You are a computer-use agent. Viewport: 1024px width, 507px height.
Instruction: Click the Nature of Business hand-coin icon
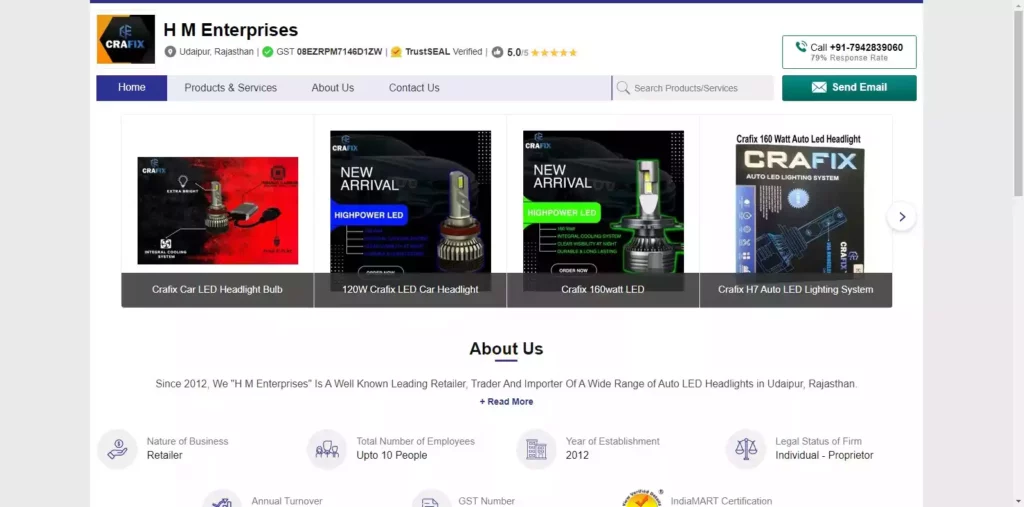point(118,449)
